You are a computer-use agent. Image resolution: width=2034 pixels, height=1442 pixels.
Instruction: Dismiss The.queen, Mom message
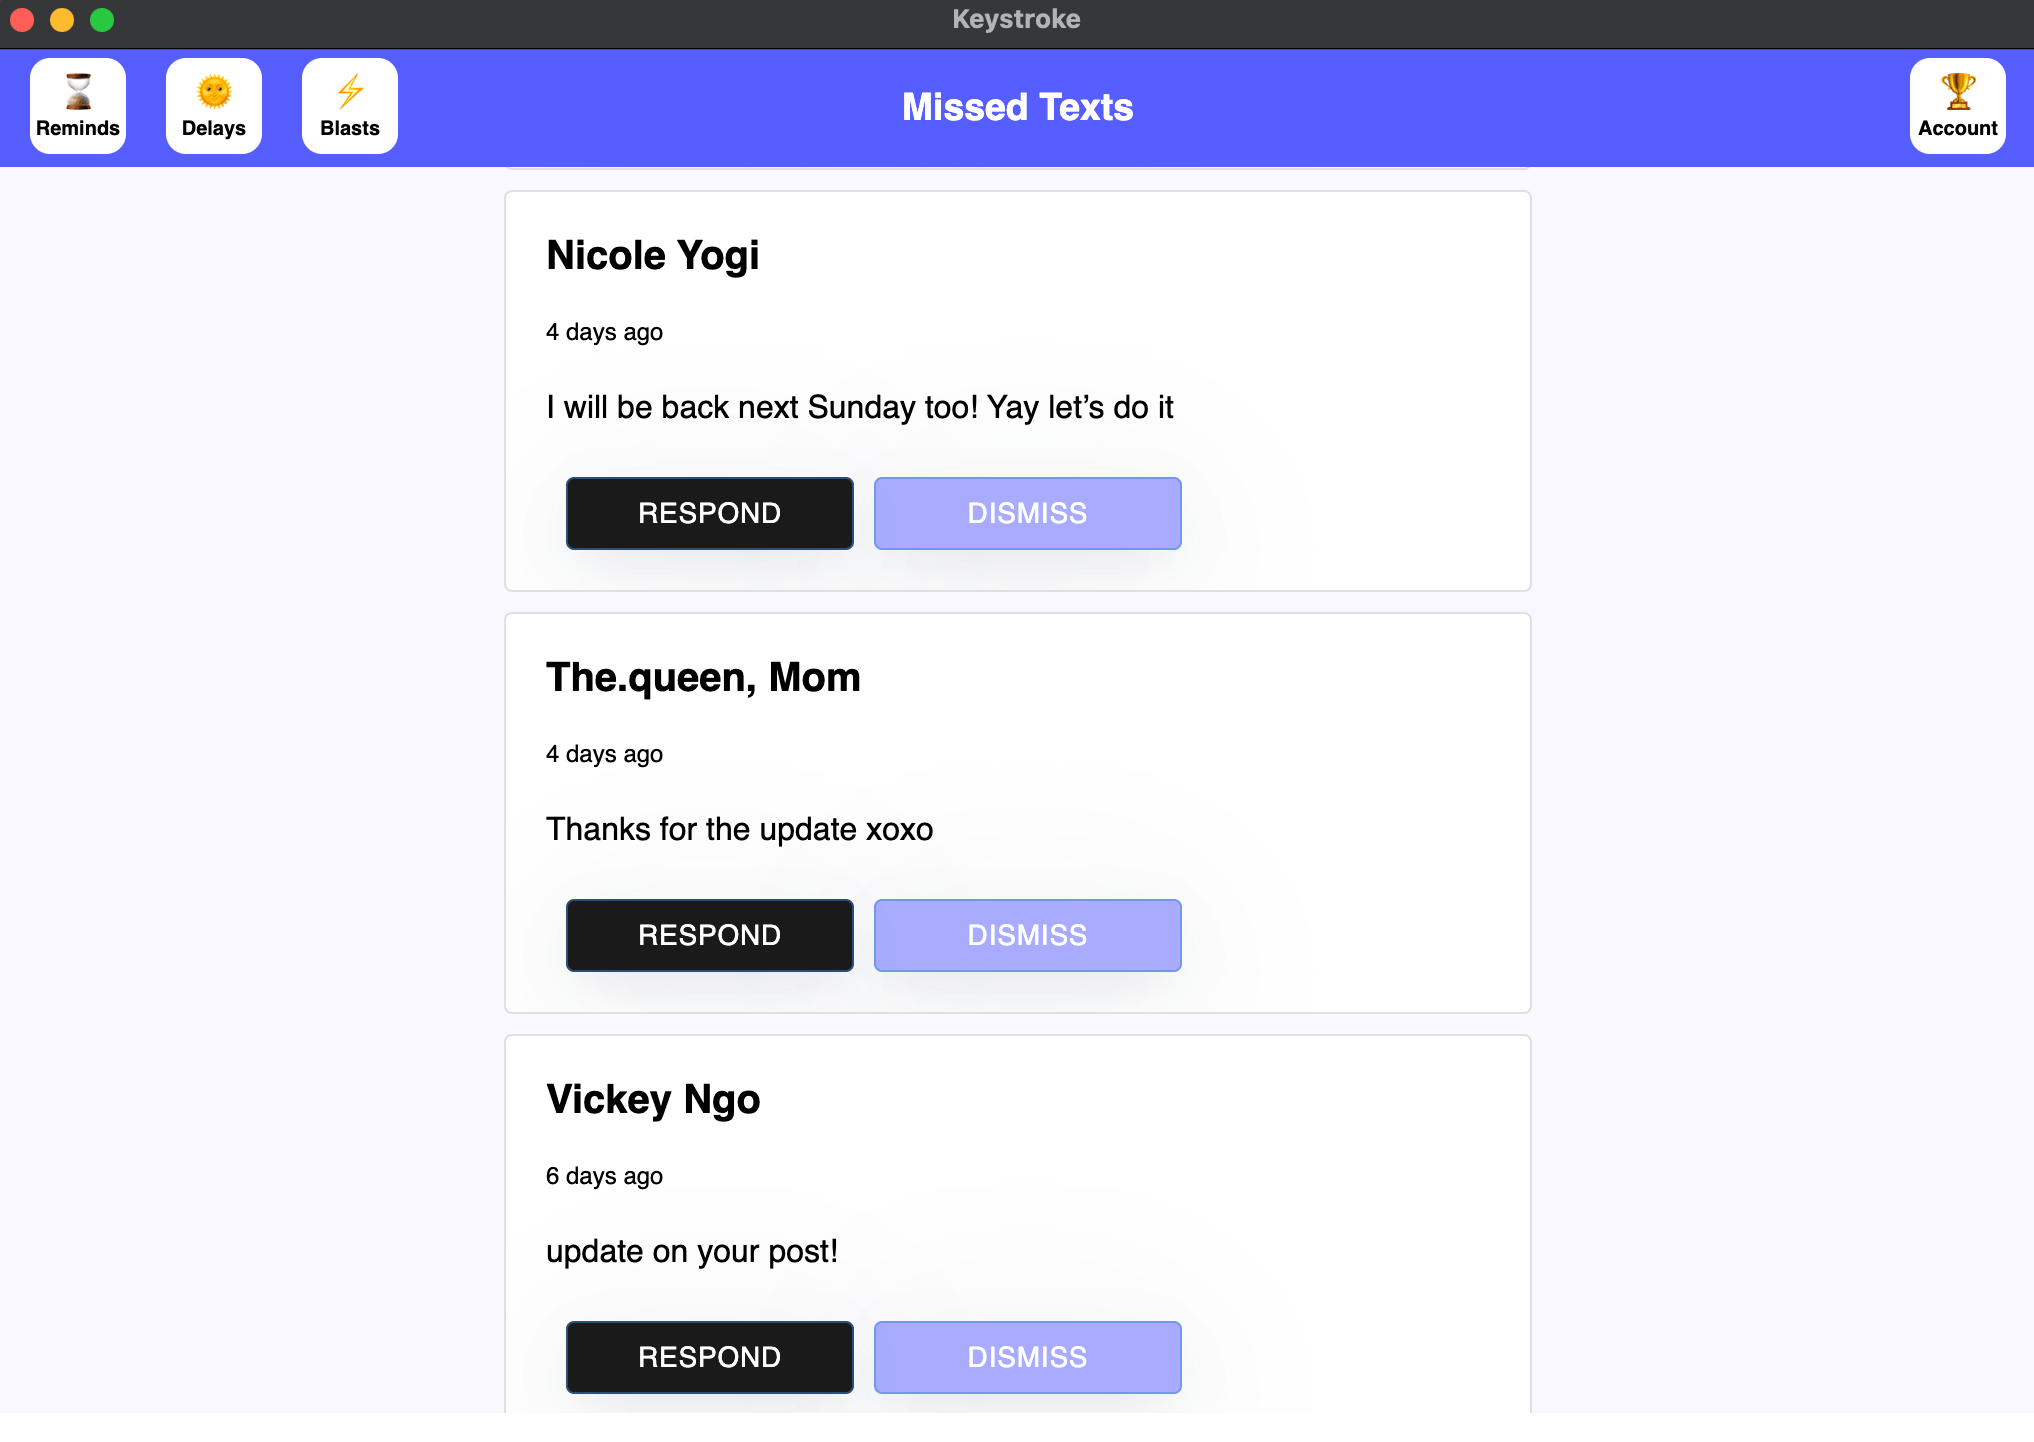point(1027,935)
